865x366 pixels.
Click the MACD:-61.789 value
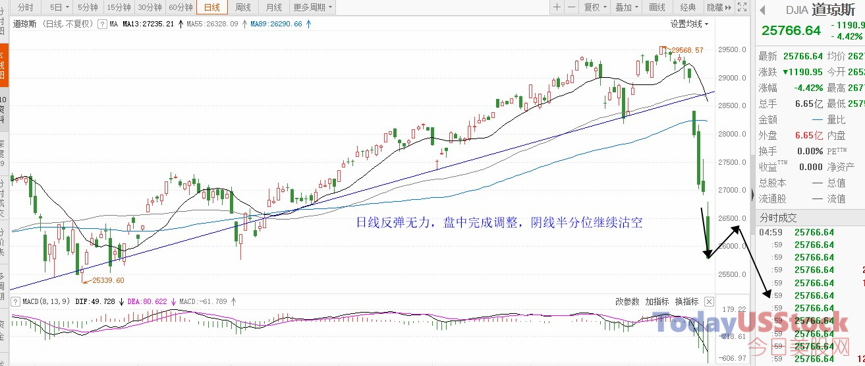[x=204, y=302]
